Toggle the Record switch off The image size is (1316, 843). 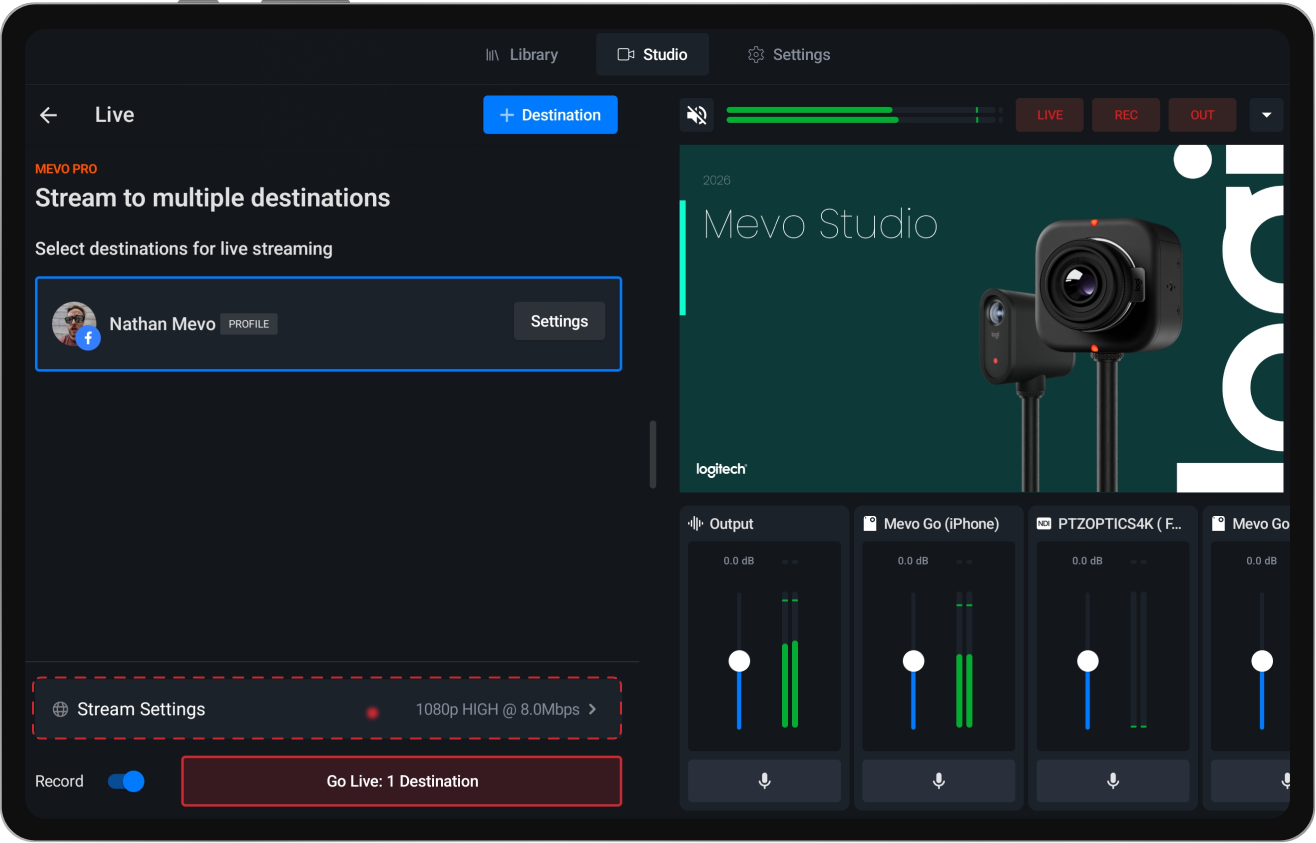(x=124, y=781)
